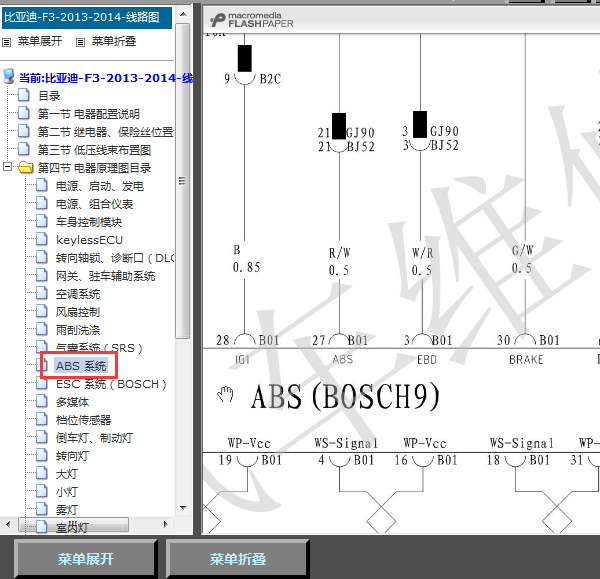The image size is (600, 579).
Task: Click the 菜单展开 icon at top of sidebar
Action: pos(7,42)
